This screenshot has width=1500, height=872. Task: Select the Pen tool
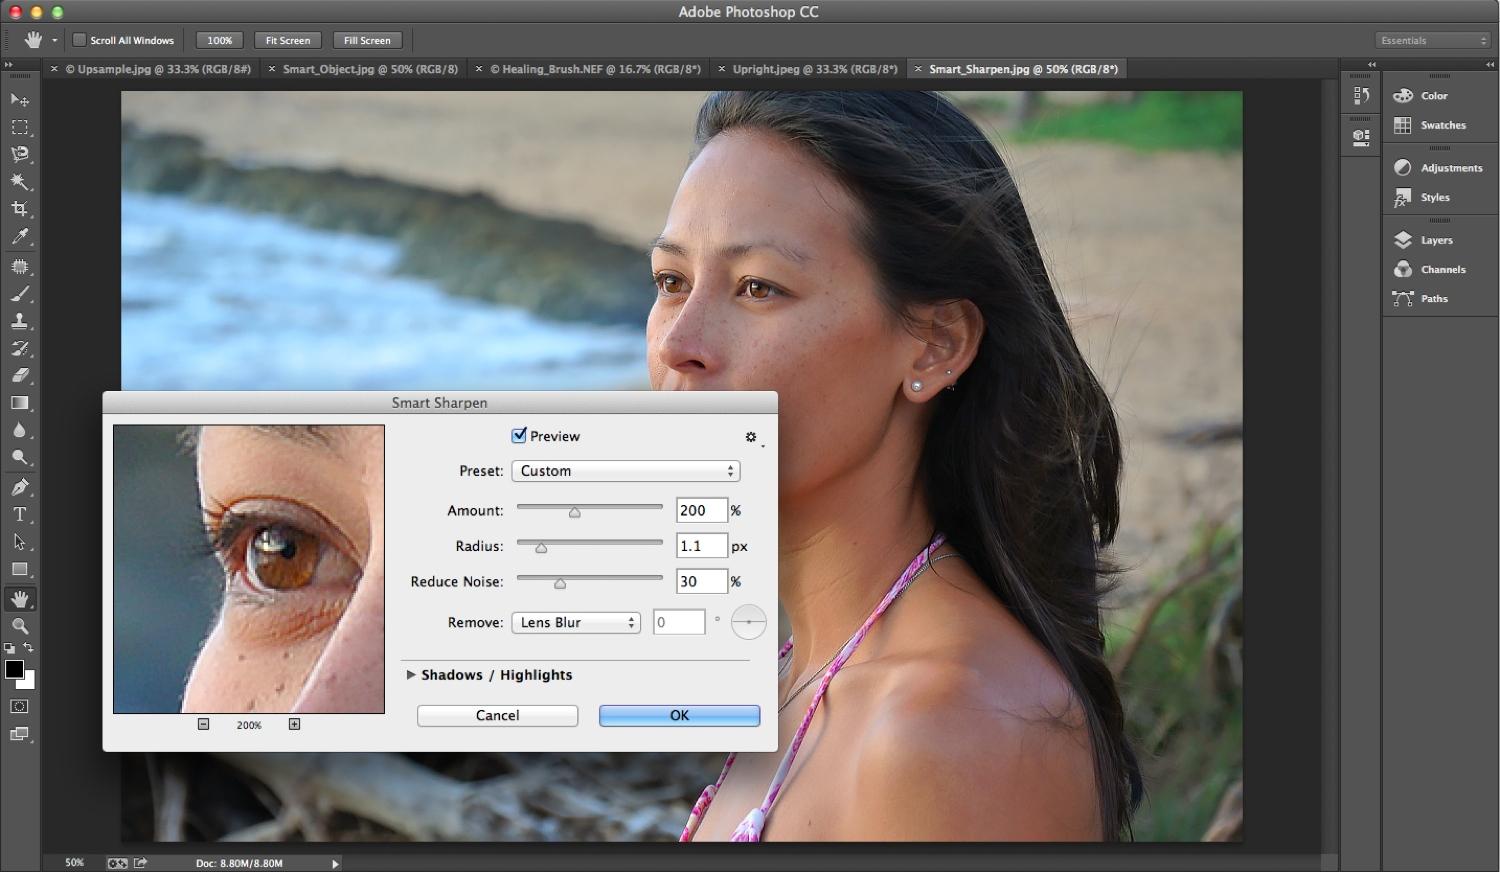click(20, 487)
